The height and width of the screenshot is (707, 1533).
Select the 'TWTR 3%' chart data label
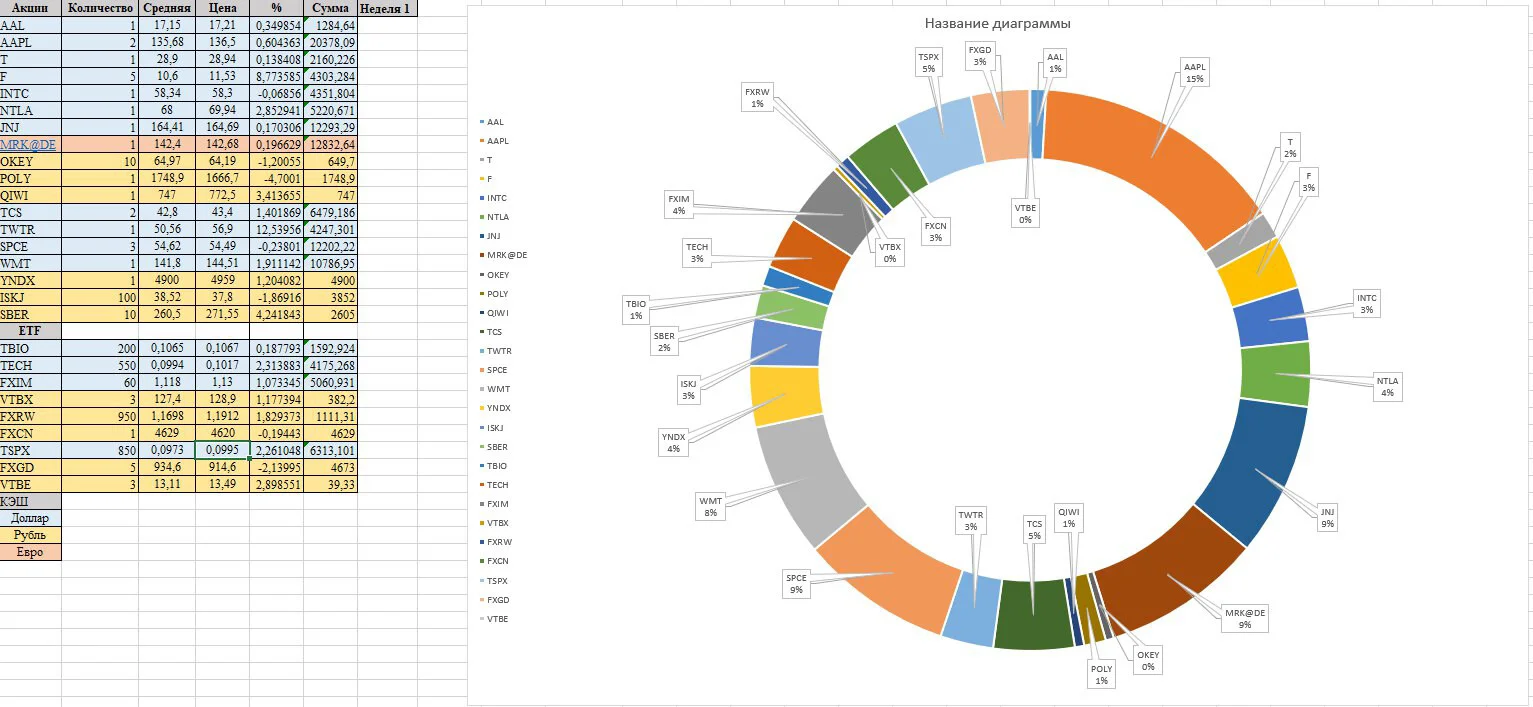pos(971,521)
